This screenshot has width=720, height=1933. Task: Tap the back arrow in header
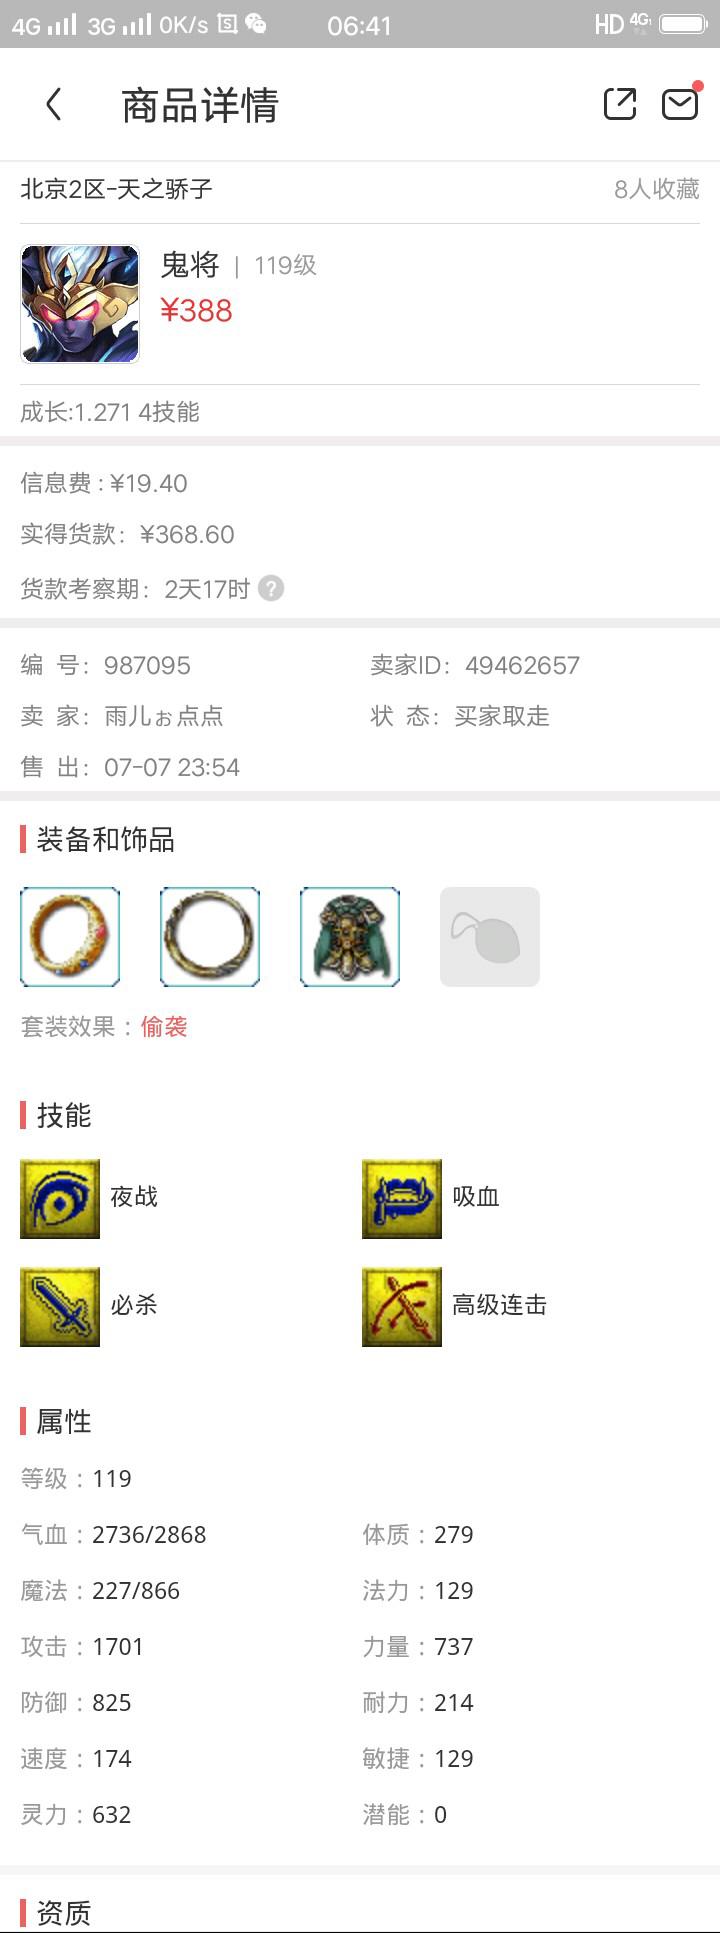[54, 104]
